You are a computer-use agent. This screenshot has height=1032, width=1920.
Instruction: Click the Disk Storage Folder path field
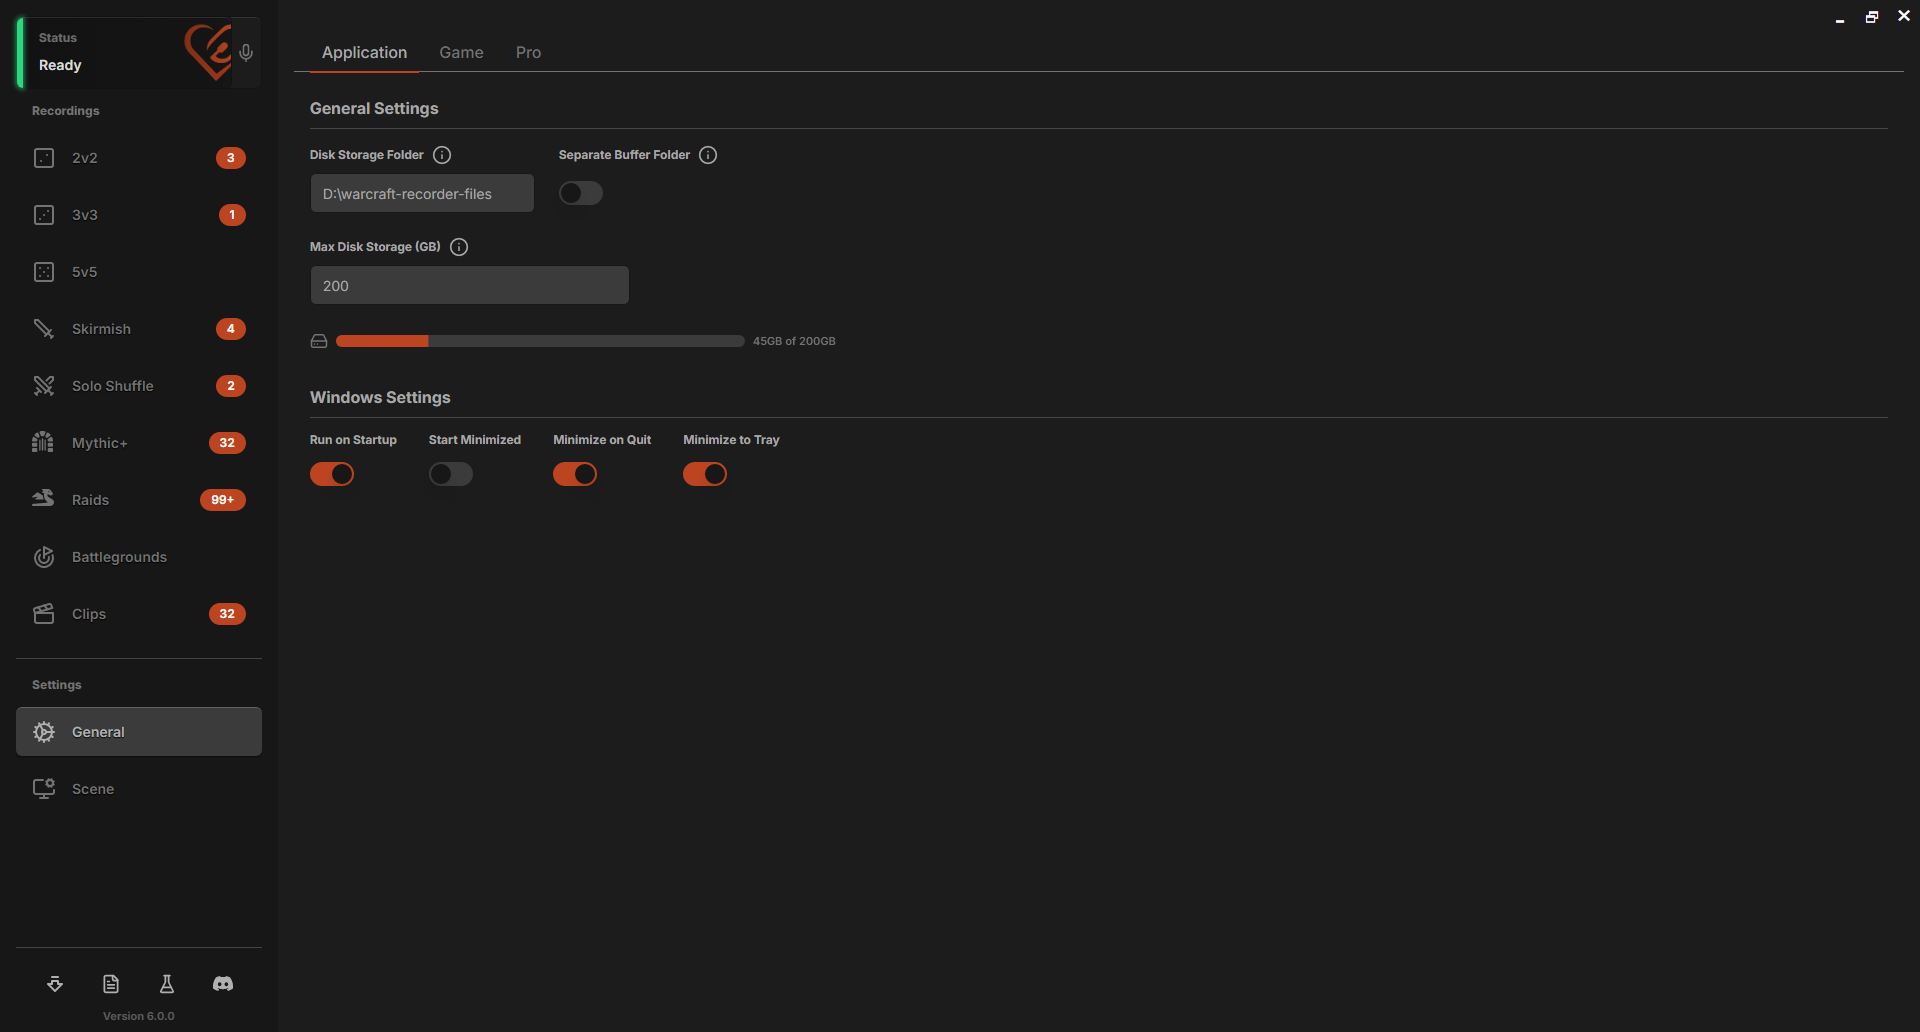[x=422, y=193]
